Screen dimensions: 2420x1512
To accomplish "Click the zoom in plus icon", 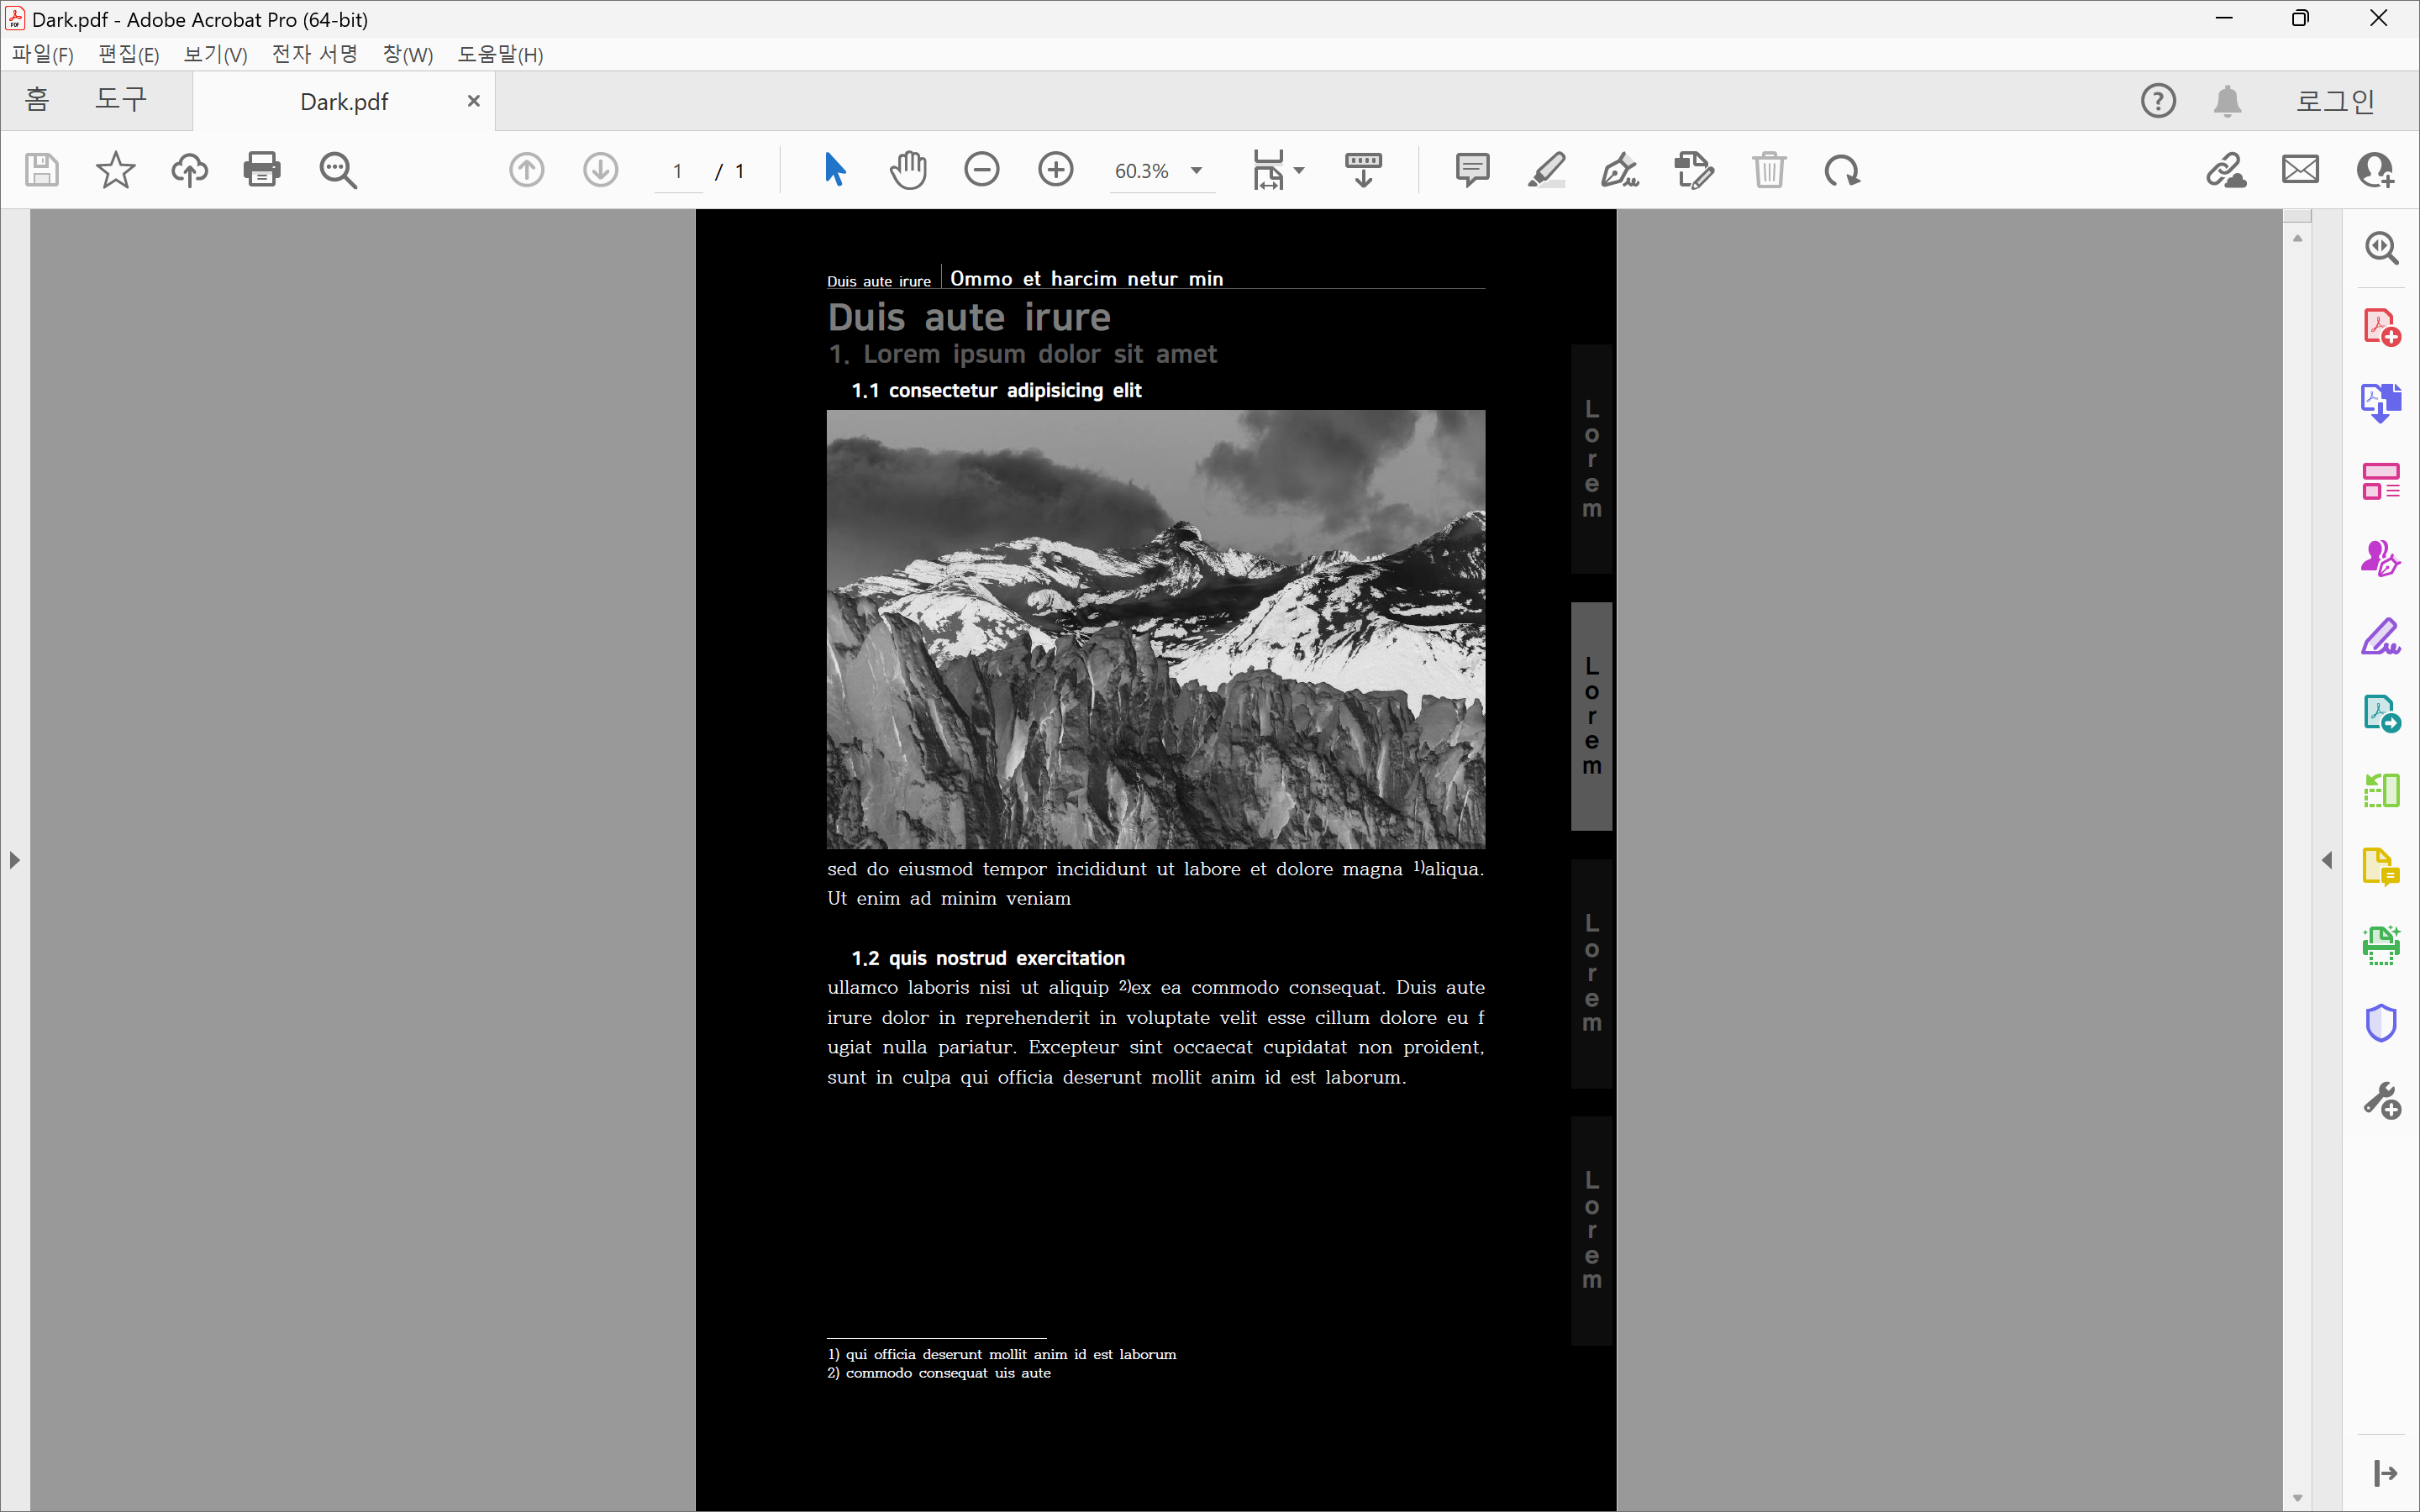I will [1056, 170].
